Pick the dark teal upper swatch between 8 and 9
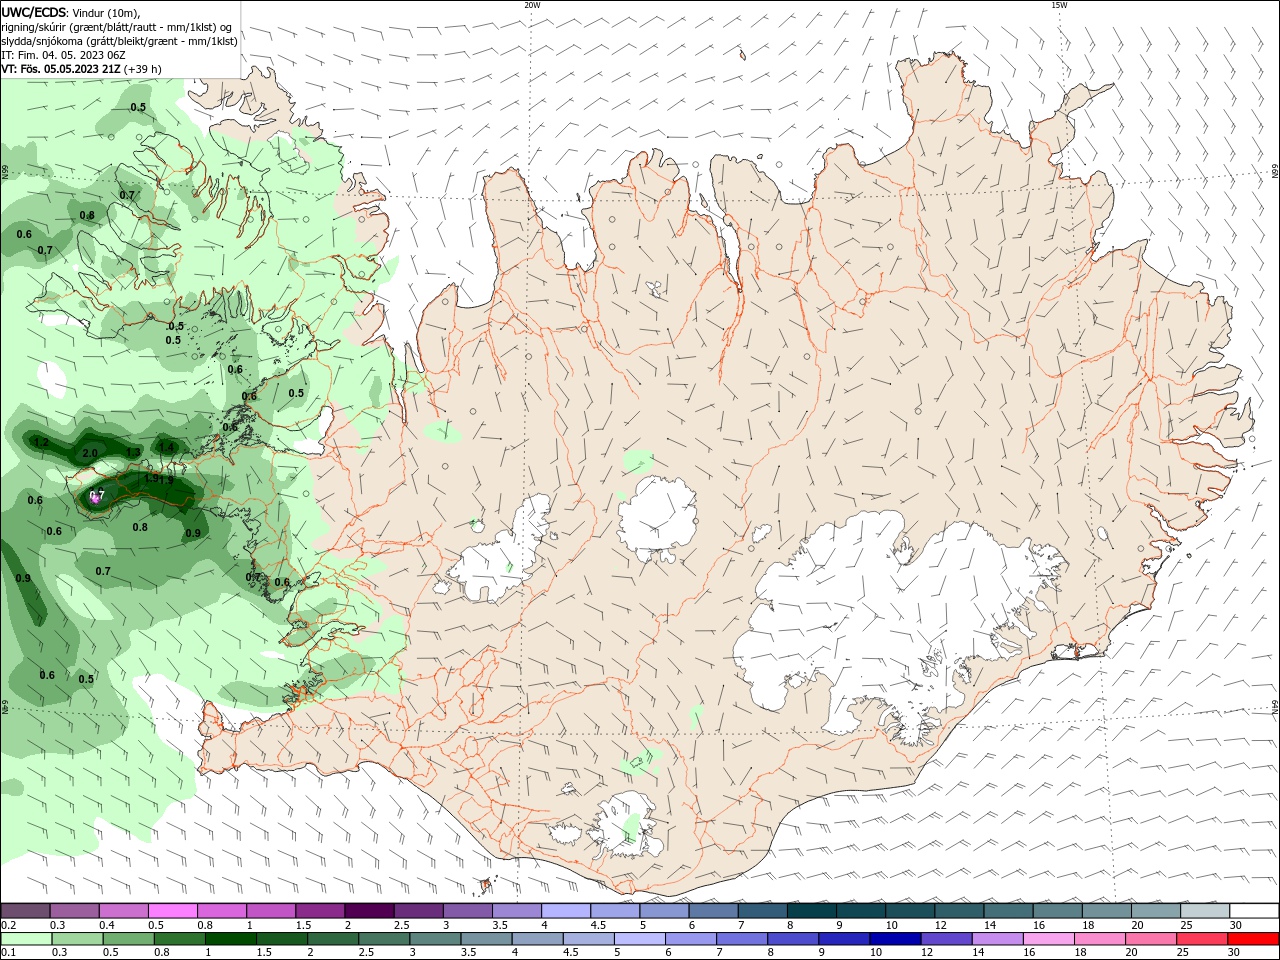Screen dimensions: 1280x960 pos(812,911)
